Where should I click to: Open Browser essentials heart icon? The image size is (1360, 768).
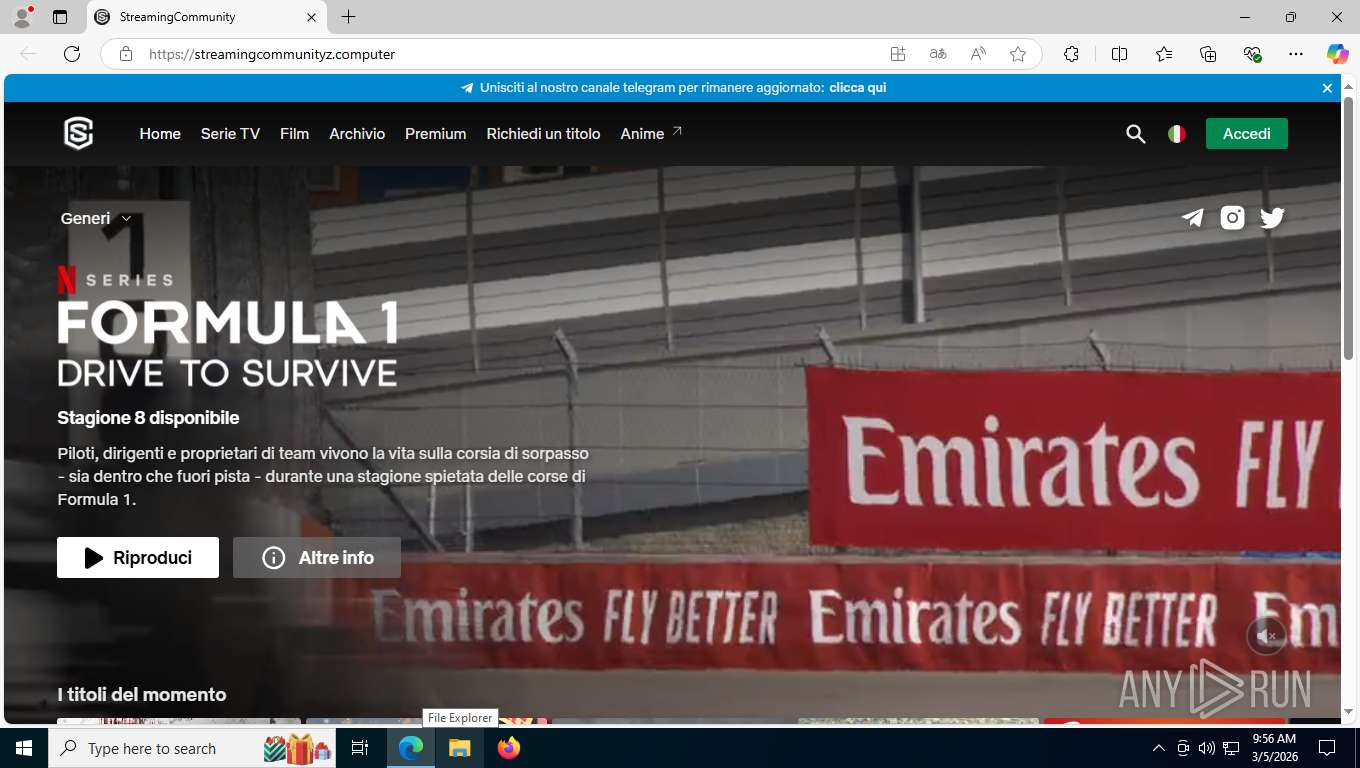(1252, 54)
